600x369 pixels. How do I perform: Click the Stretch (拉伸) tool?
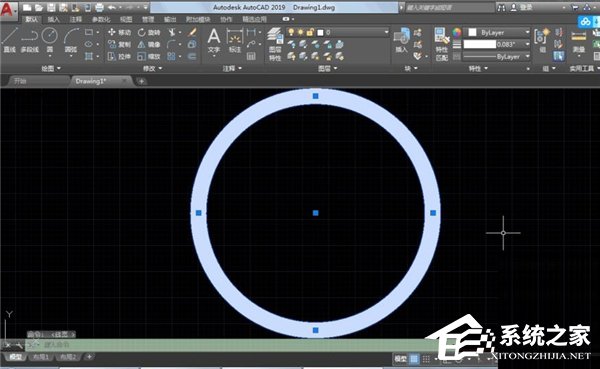click(x=119, y=56)
